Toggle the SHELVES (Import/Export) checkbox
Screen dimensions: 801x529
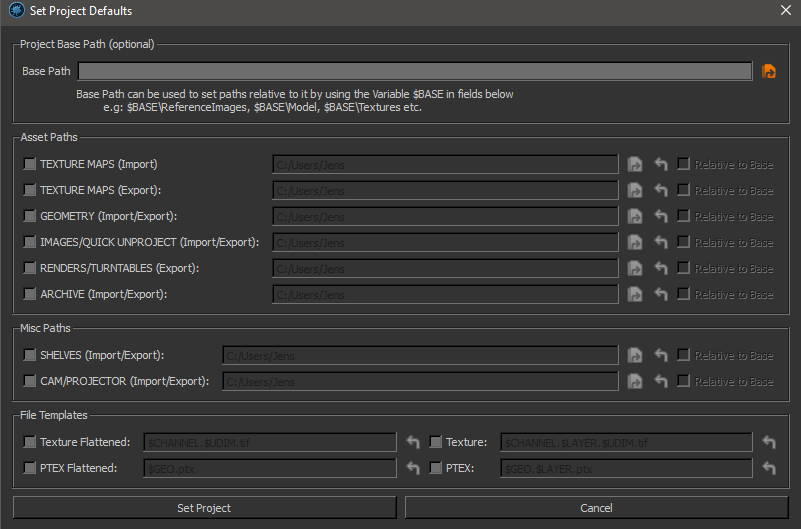click(x=30, y=355)
